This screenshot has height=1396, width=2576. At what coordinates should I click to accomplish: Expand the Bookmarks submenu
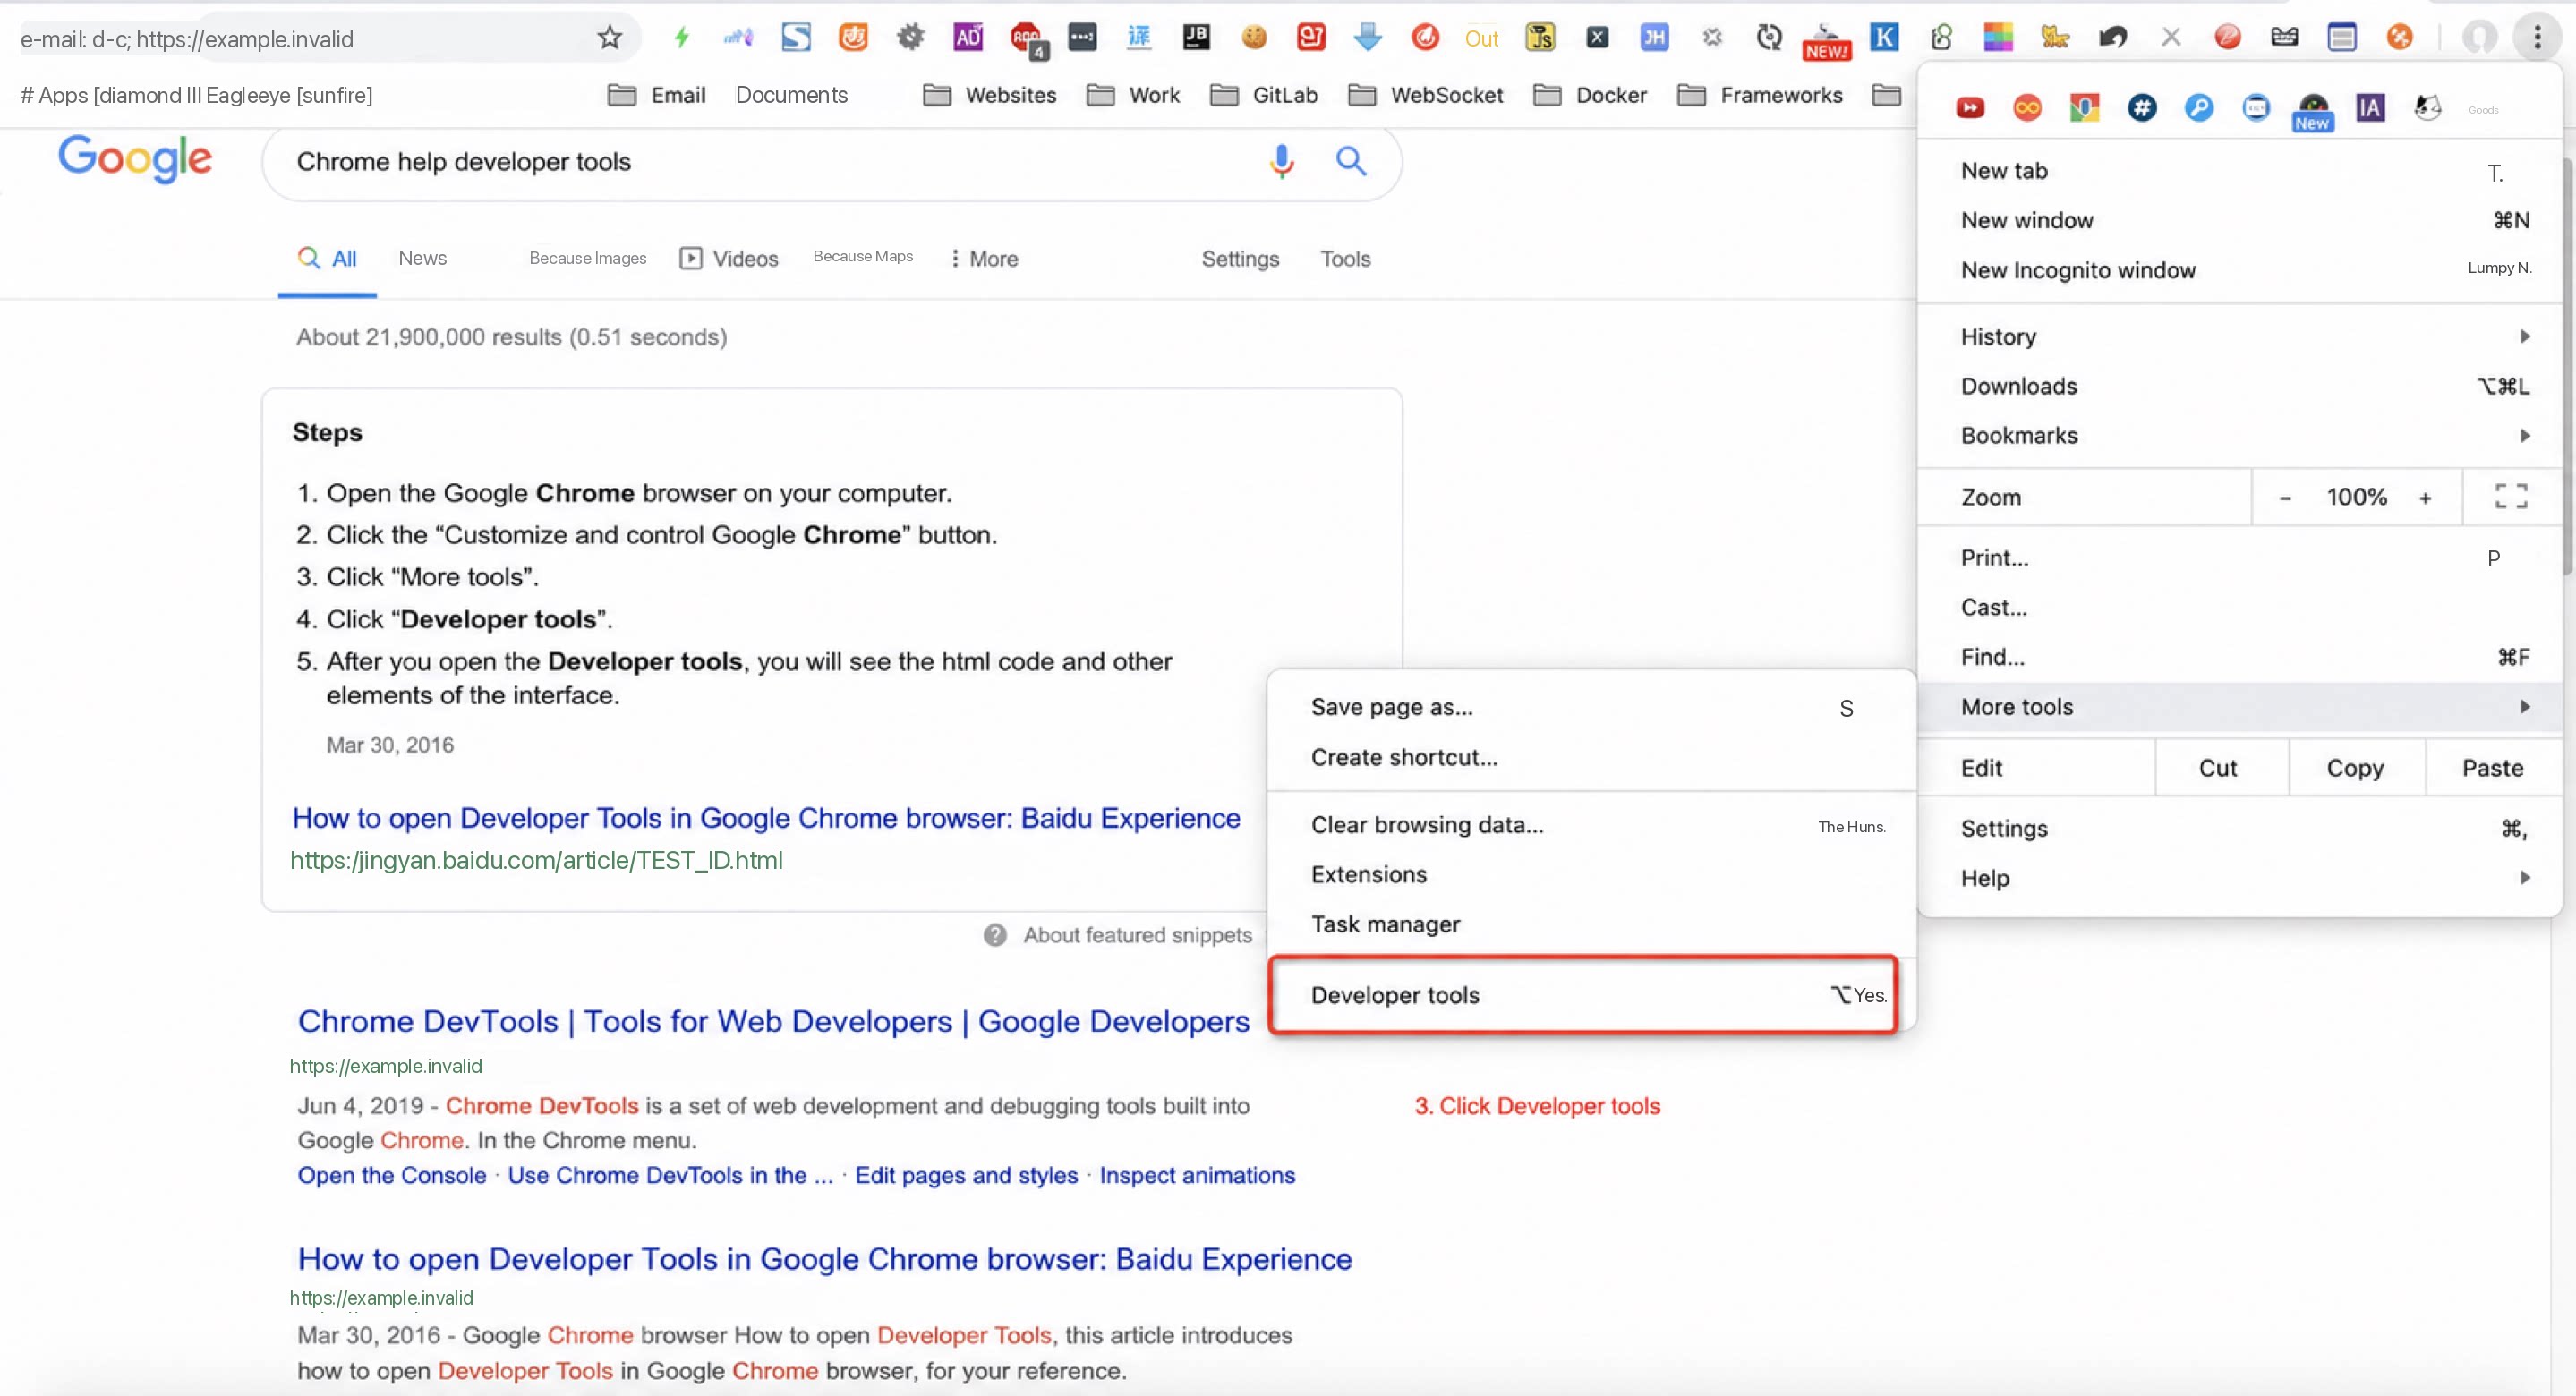coord(2240,435)
